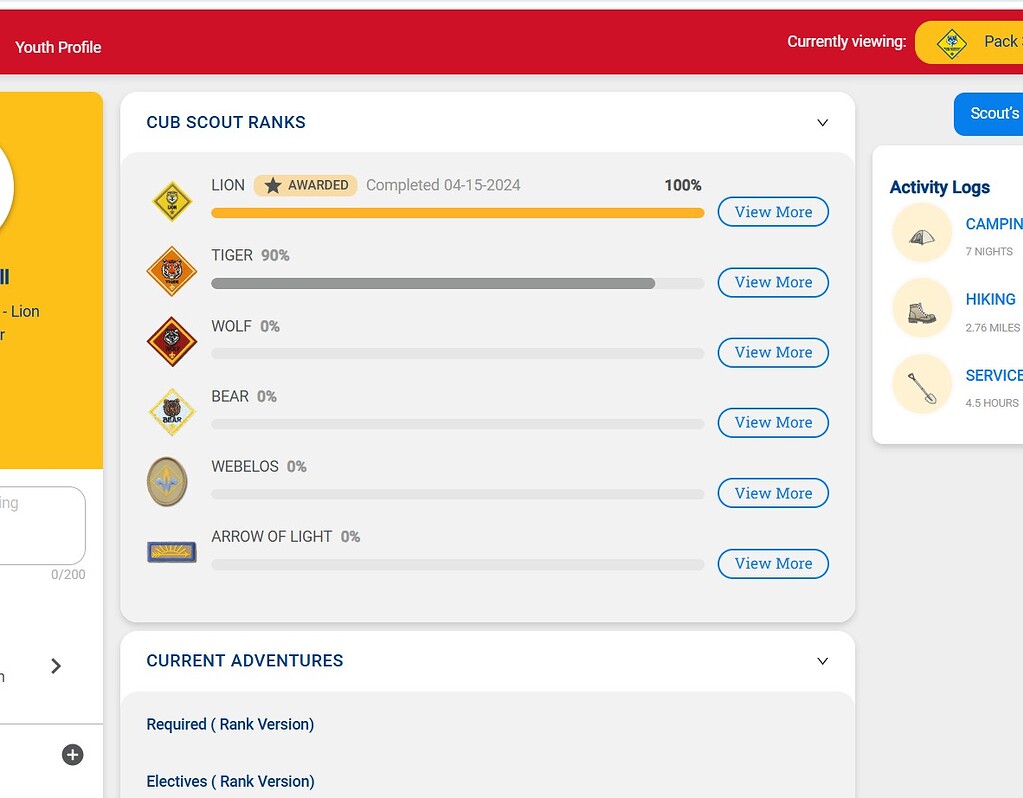Screen dimensions: 1023x798
Task: Select the Arrow of Light badge icon
Action: (171, 551)
